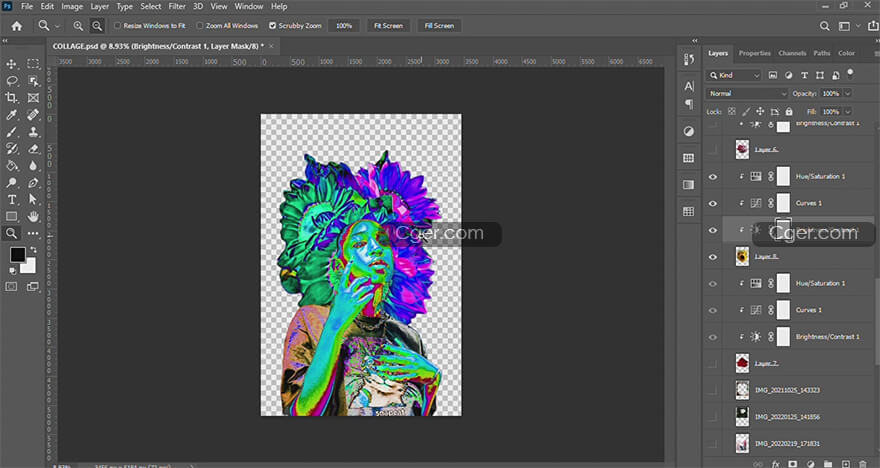Select the Rectangle shape tool

pyautogui.click(x=11, y=216)
